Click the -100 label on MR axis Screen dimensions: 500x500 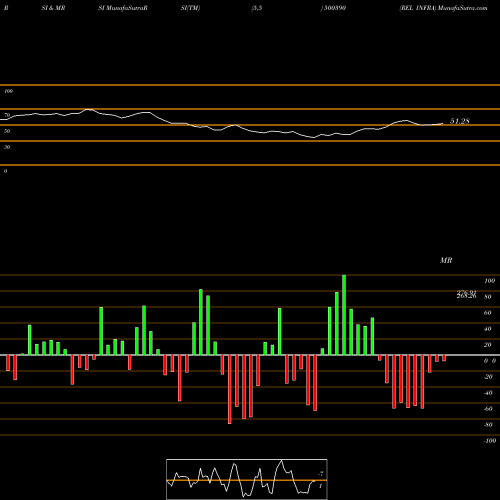point(490,441)
